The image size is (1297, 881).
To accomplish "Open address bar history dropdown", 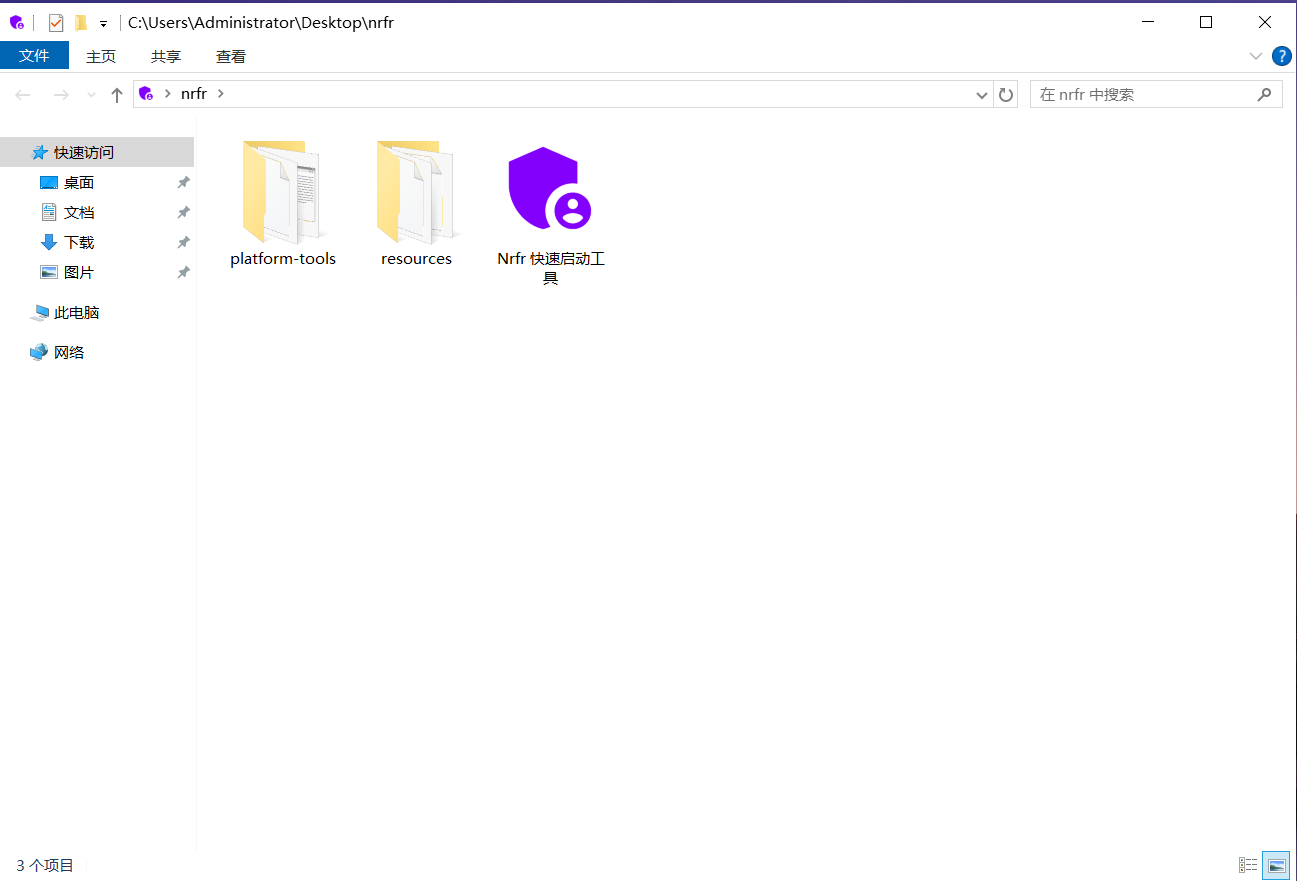I will (982, 95).
